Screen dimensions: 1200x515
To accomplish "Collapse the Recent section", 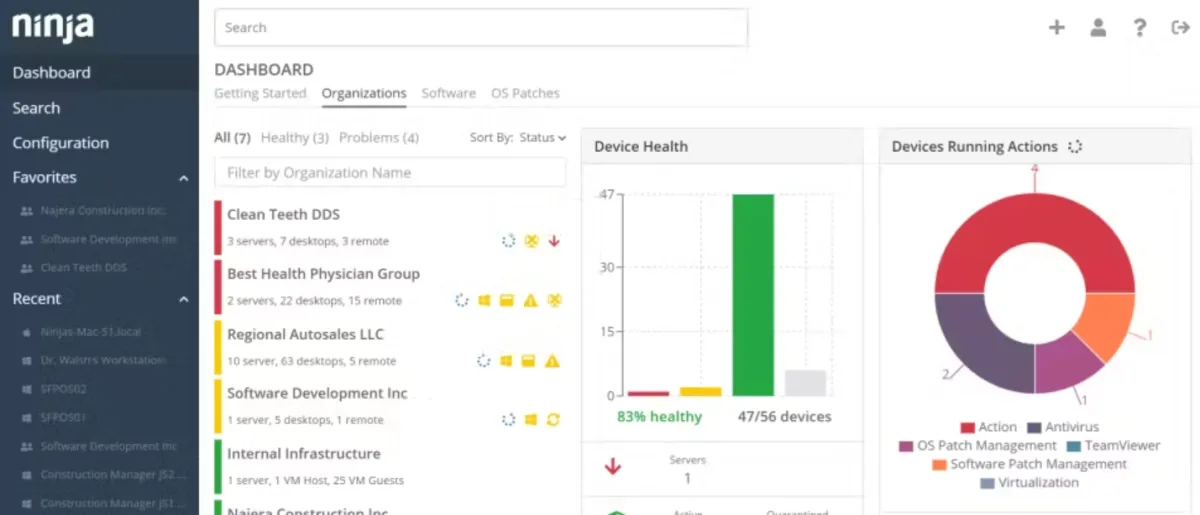I will pyautogui.click(x=184, y=299).
